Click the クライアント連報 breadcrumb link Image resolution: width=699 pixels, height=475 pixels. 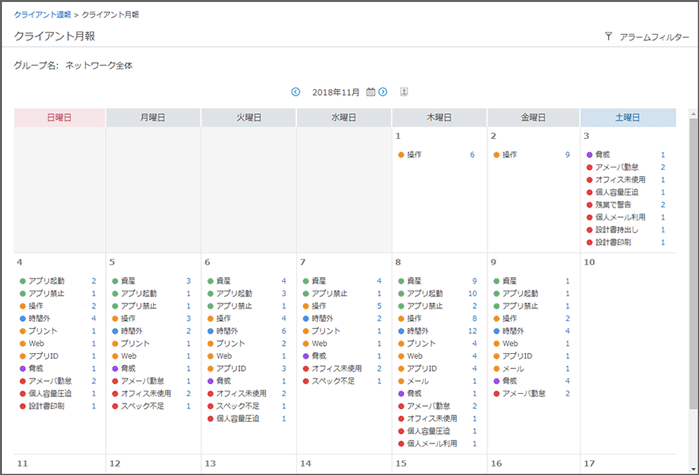pos(42,15)
